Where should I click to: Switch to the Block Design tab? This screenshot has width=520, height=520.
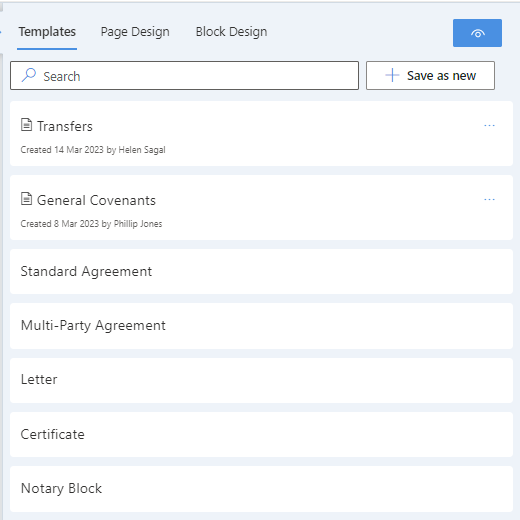pyautogui.click(x=231, y=32)
